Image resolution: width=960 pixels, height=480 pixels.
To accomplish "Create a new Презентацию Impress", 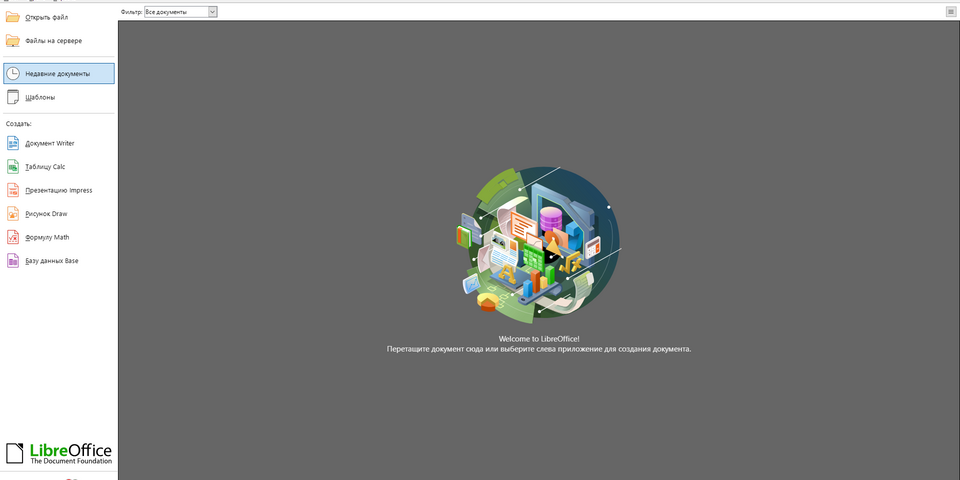I will 59,190.
